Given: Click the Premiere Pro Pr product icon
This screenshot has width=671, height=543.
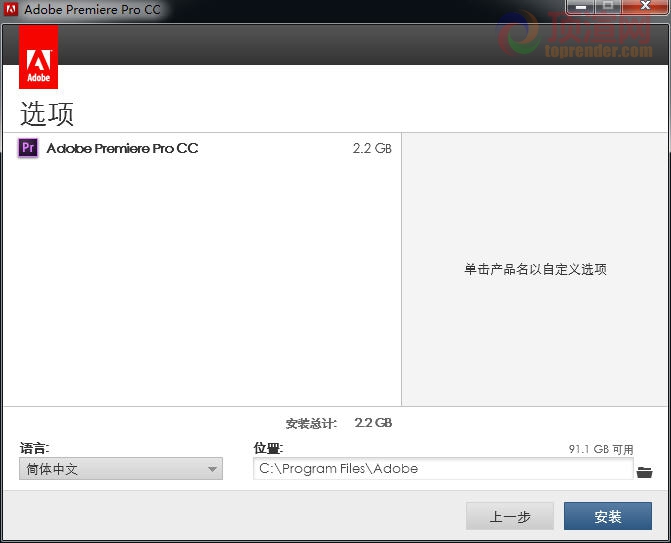Looking at the screenshot, I should 28,148.
